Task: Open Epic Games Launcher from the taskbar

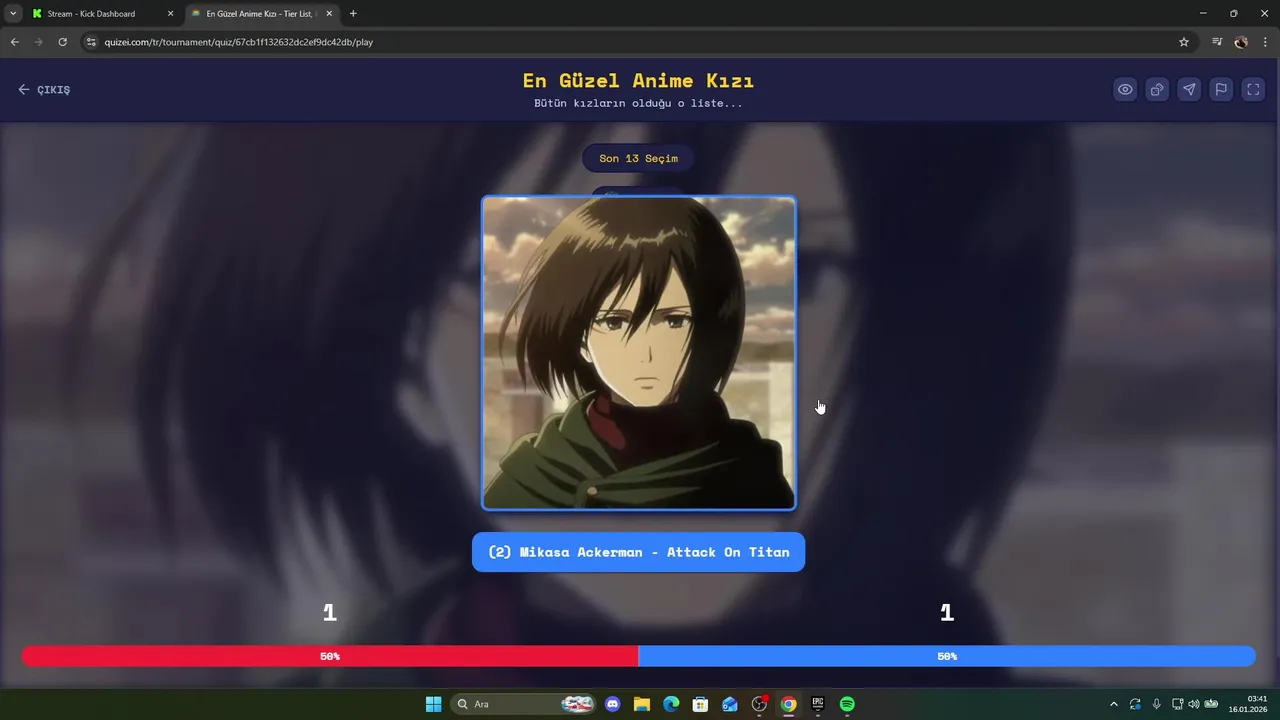Action: [x=818, y=704]
